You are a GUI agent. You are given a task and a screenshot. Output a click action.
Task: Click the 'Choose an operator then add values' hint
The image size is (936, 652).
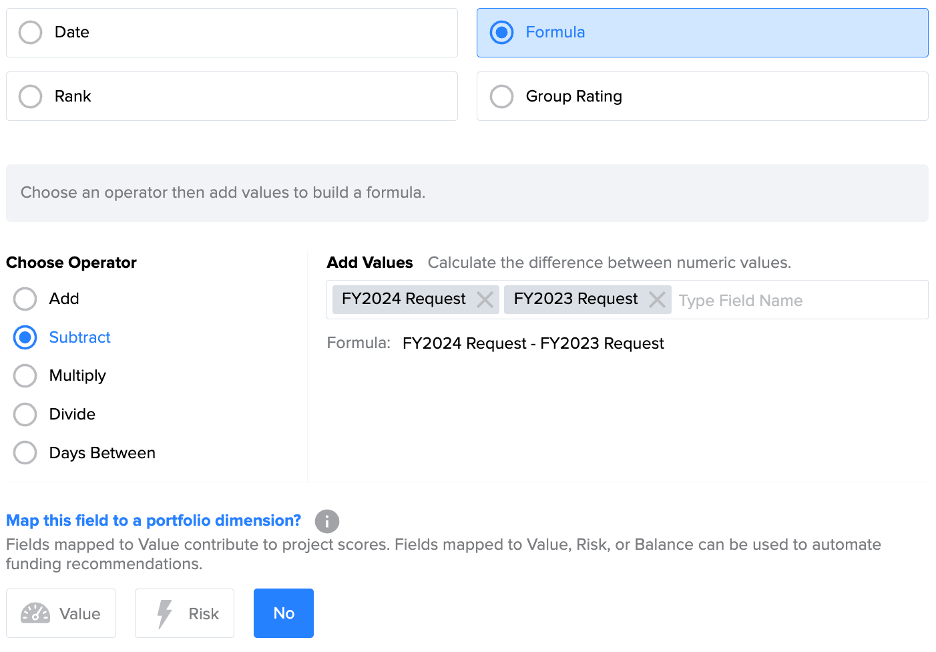[x=223, y=193]
